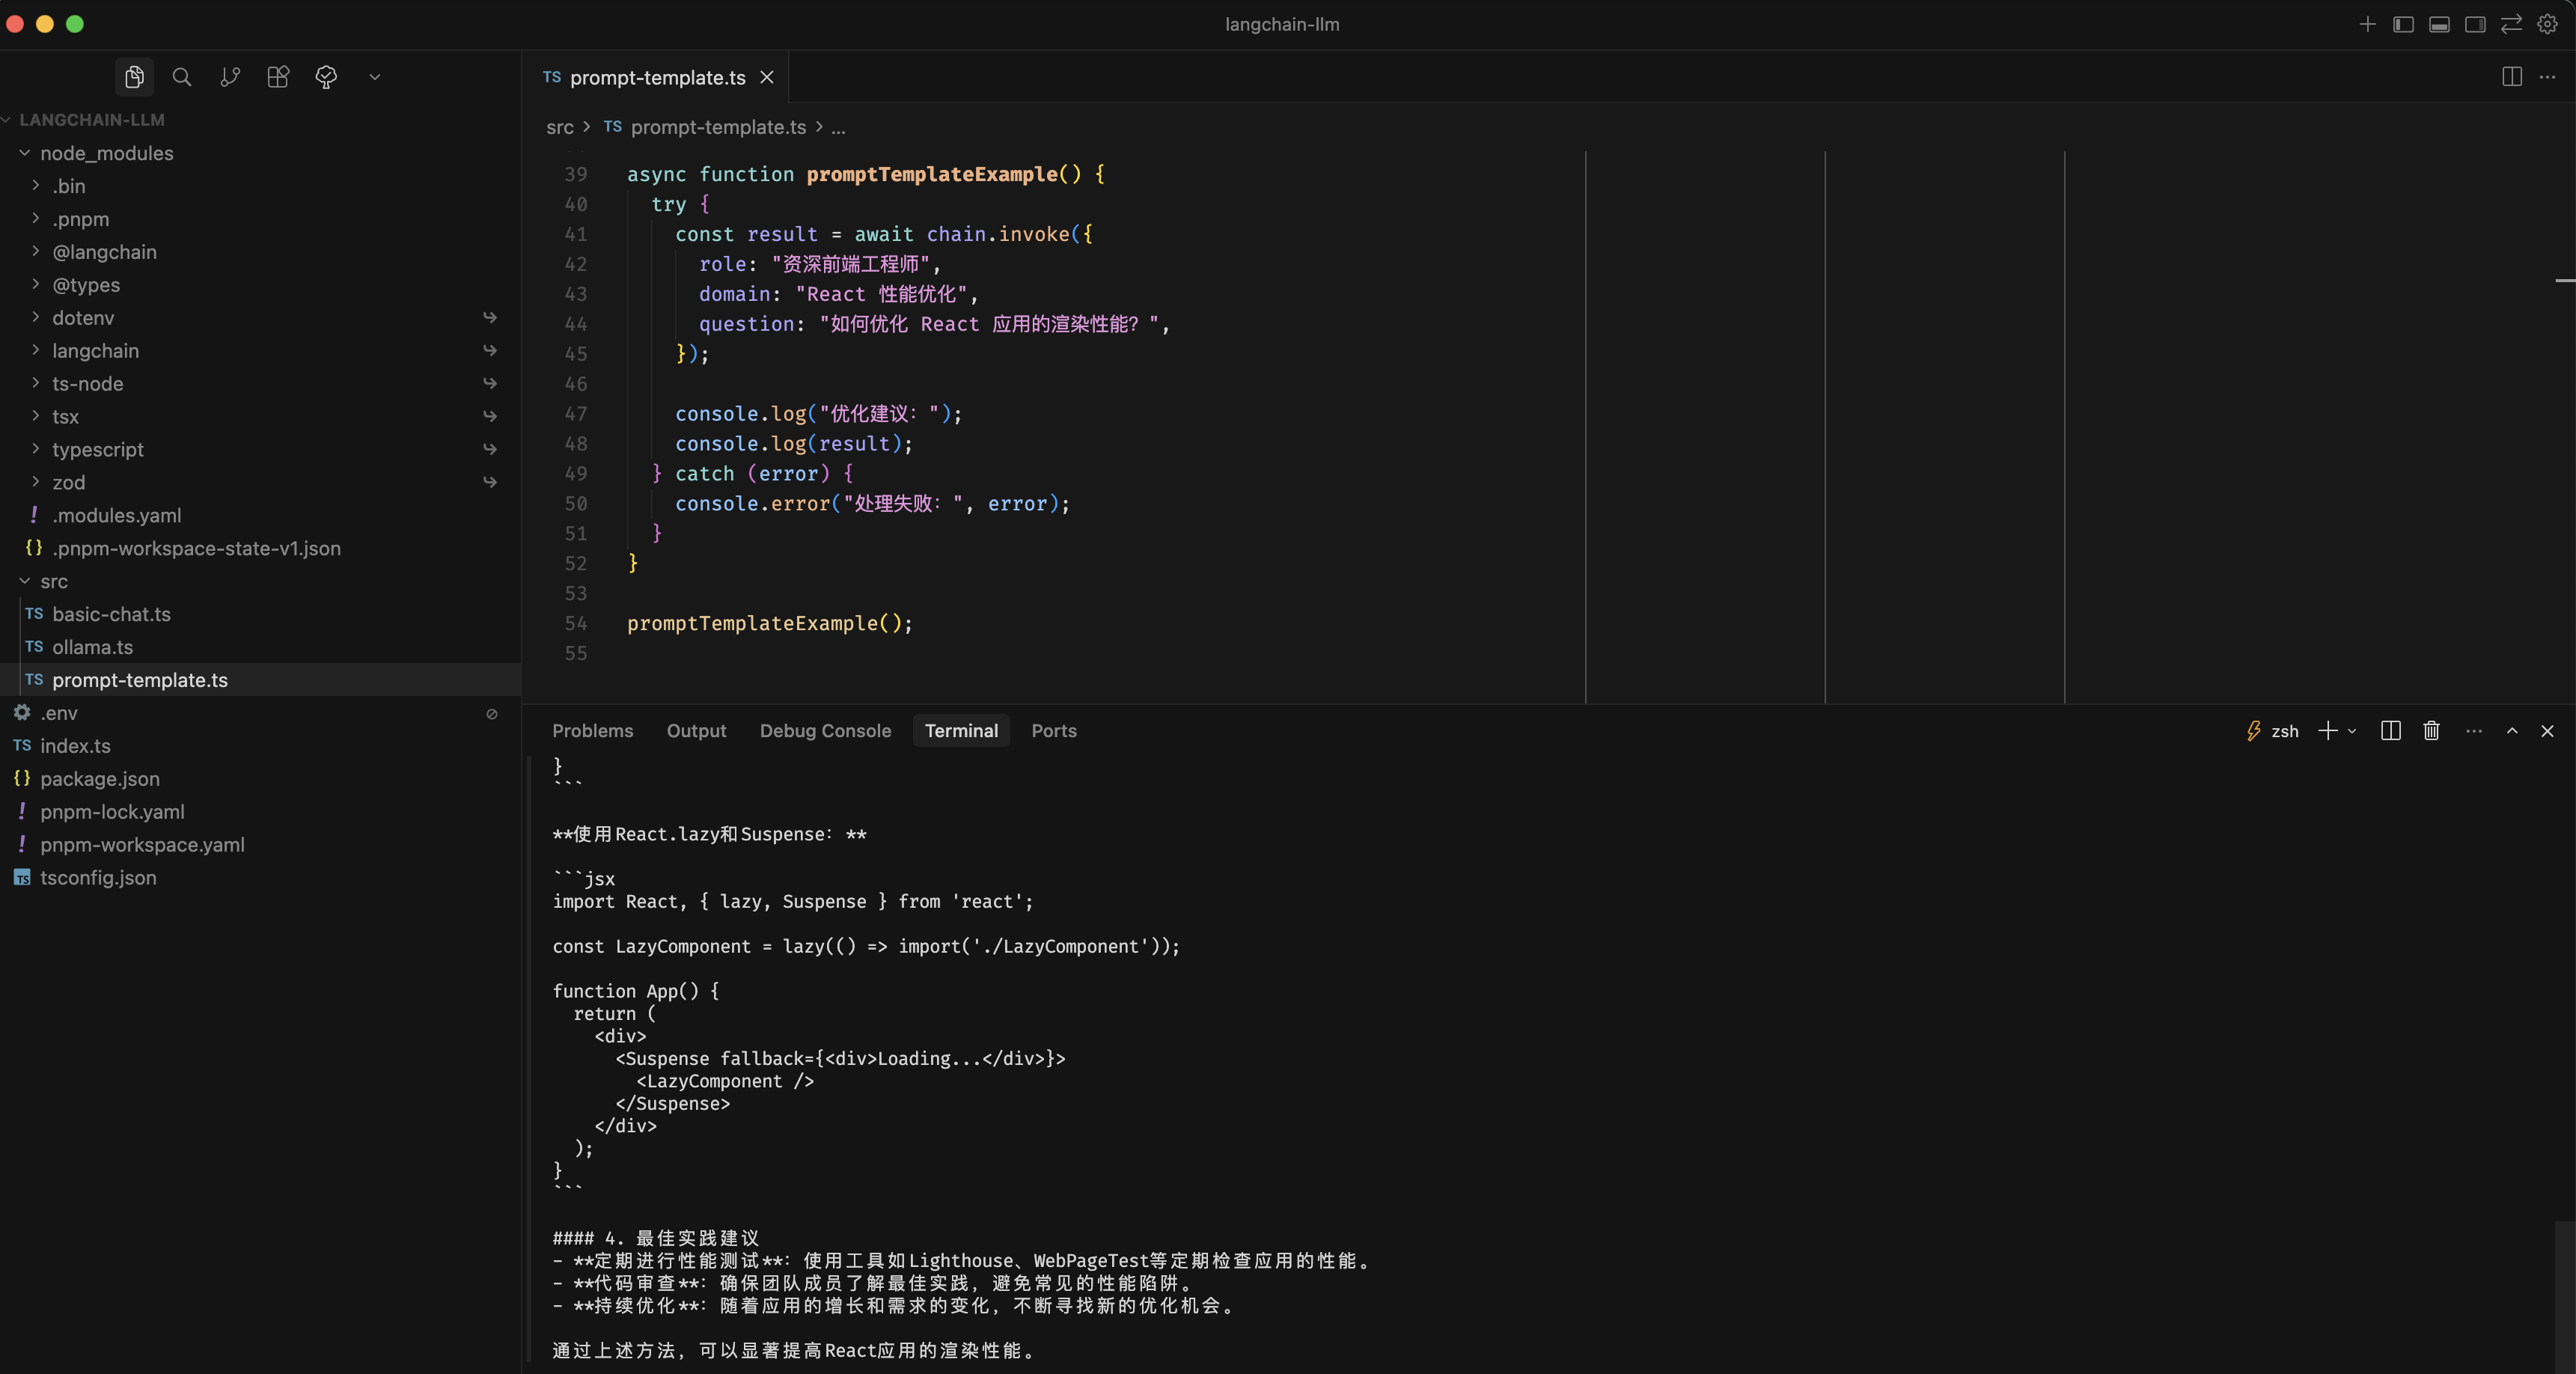
Task: Open basic-chat.ts in the explorer
Action: tap(260, 615)
